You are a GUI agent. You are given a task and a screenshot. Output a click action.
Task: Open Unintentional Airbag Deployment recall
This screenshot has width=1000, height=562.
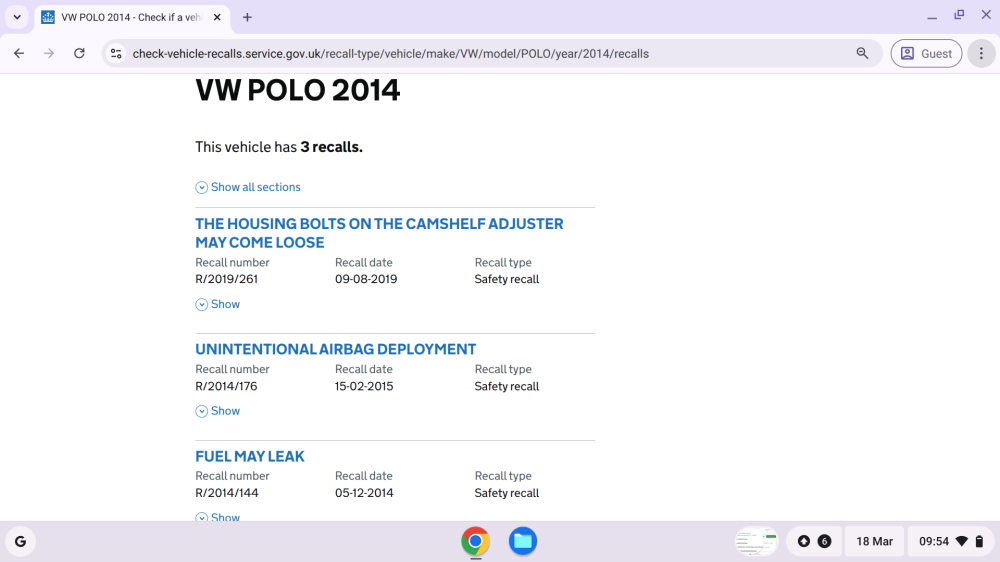point(335,349)
